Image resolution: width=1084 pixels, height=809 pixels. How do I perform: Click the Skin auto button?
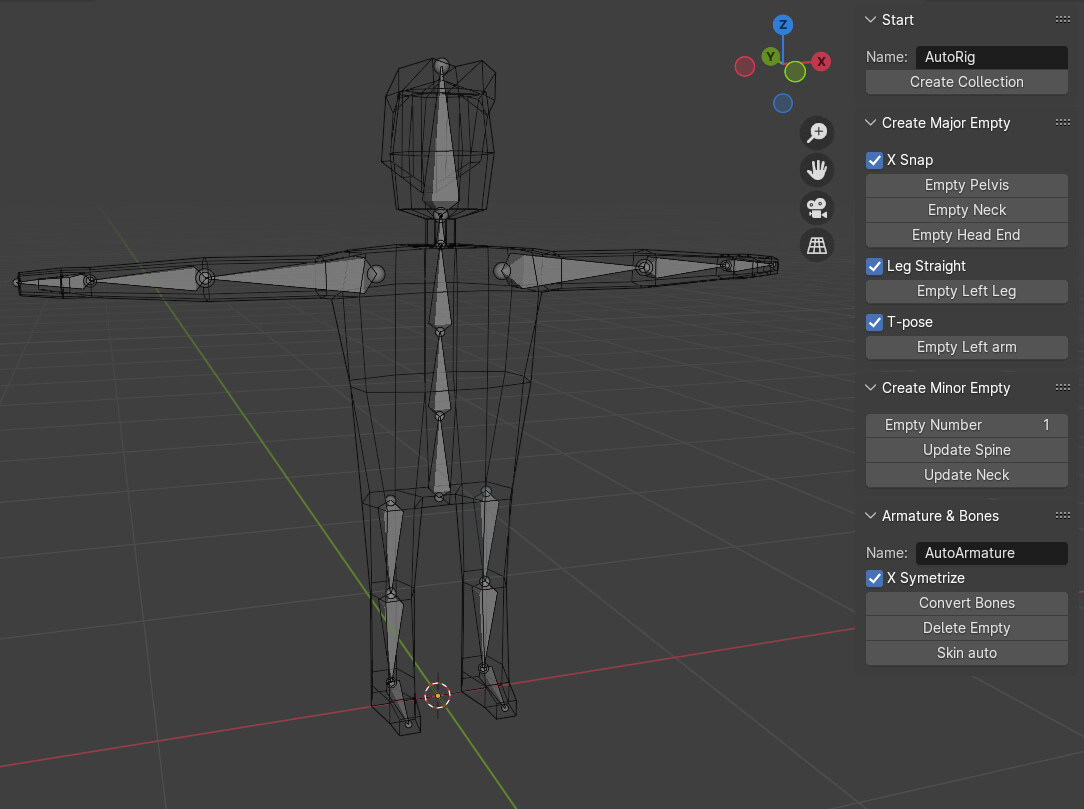966,652
